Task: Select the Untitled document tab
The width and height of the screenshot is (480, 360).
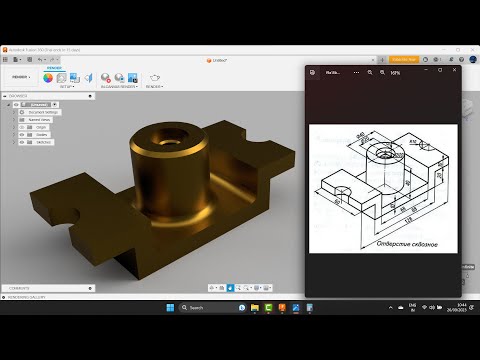Action: [217, 60]
